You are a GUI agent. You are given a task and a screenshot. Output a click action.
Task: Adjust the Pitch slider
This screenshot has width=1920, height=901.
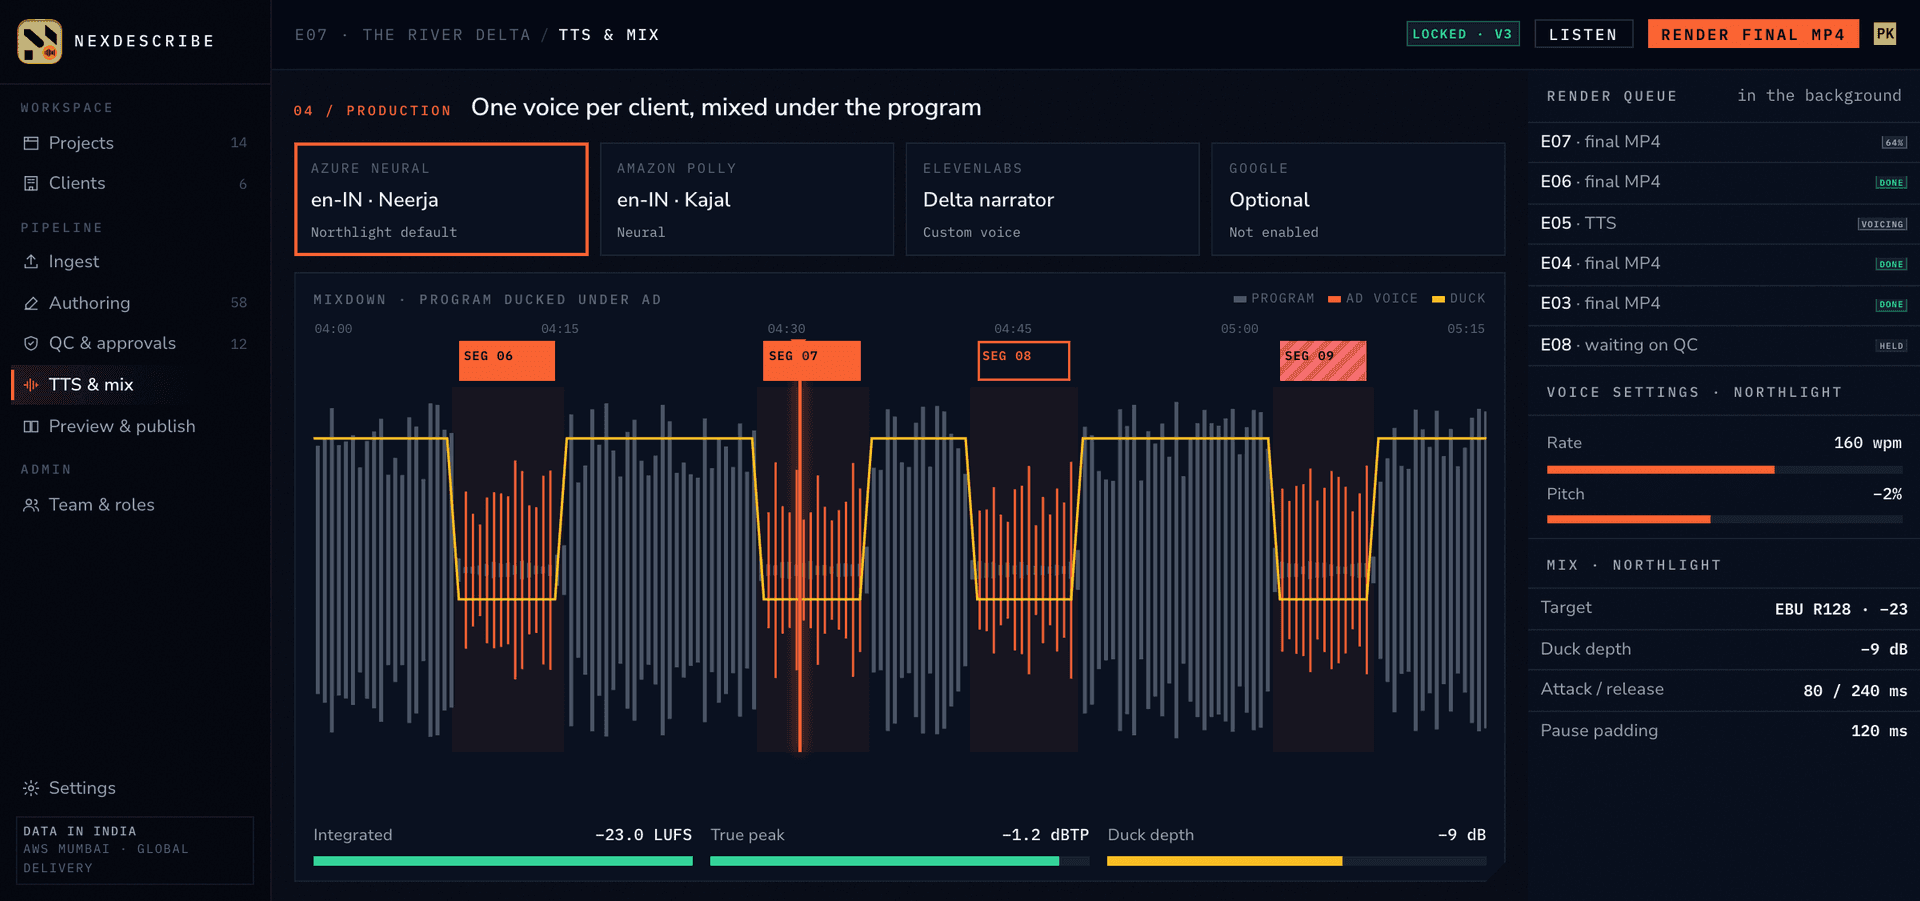pos(1725,520)
